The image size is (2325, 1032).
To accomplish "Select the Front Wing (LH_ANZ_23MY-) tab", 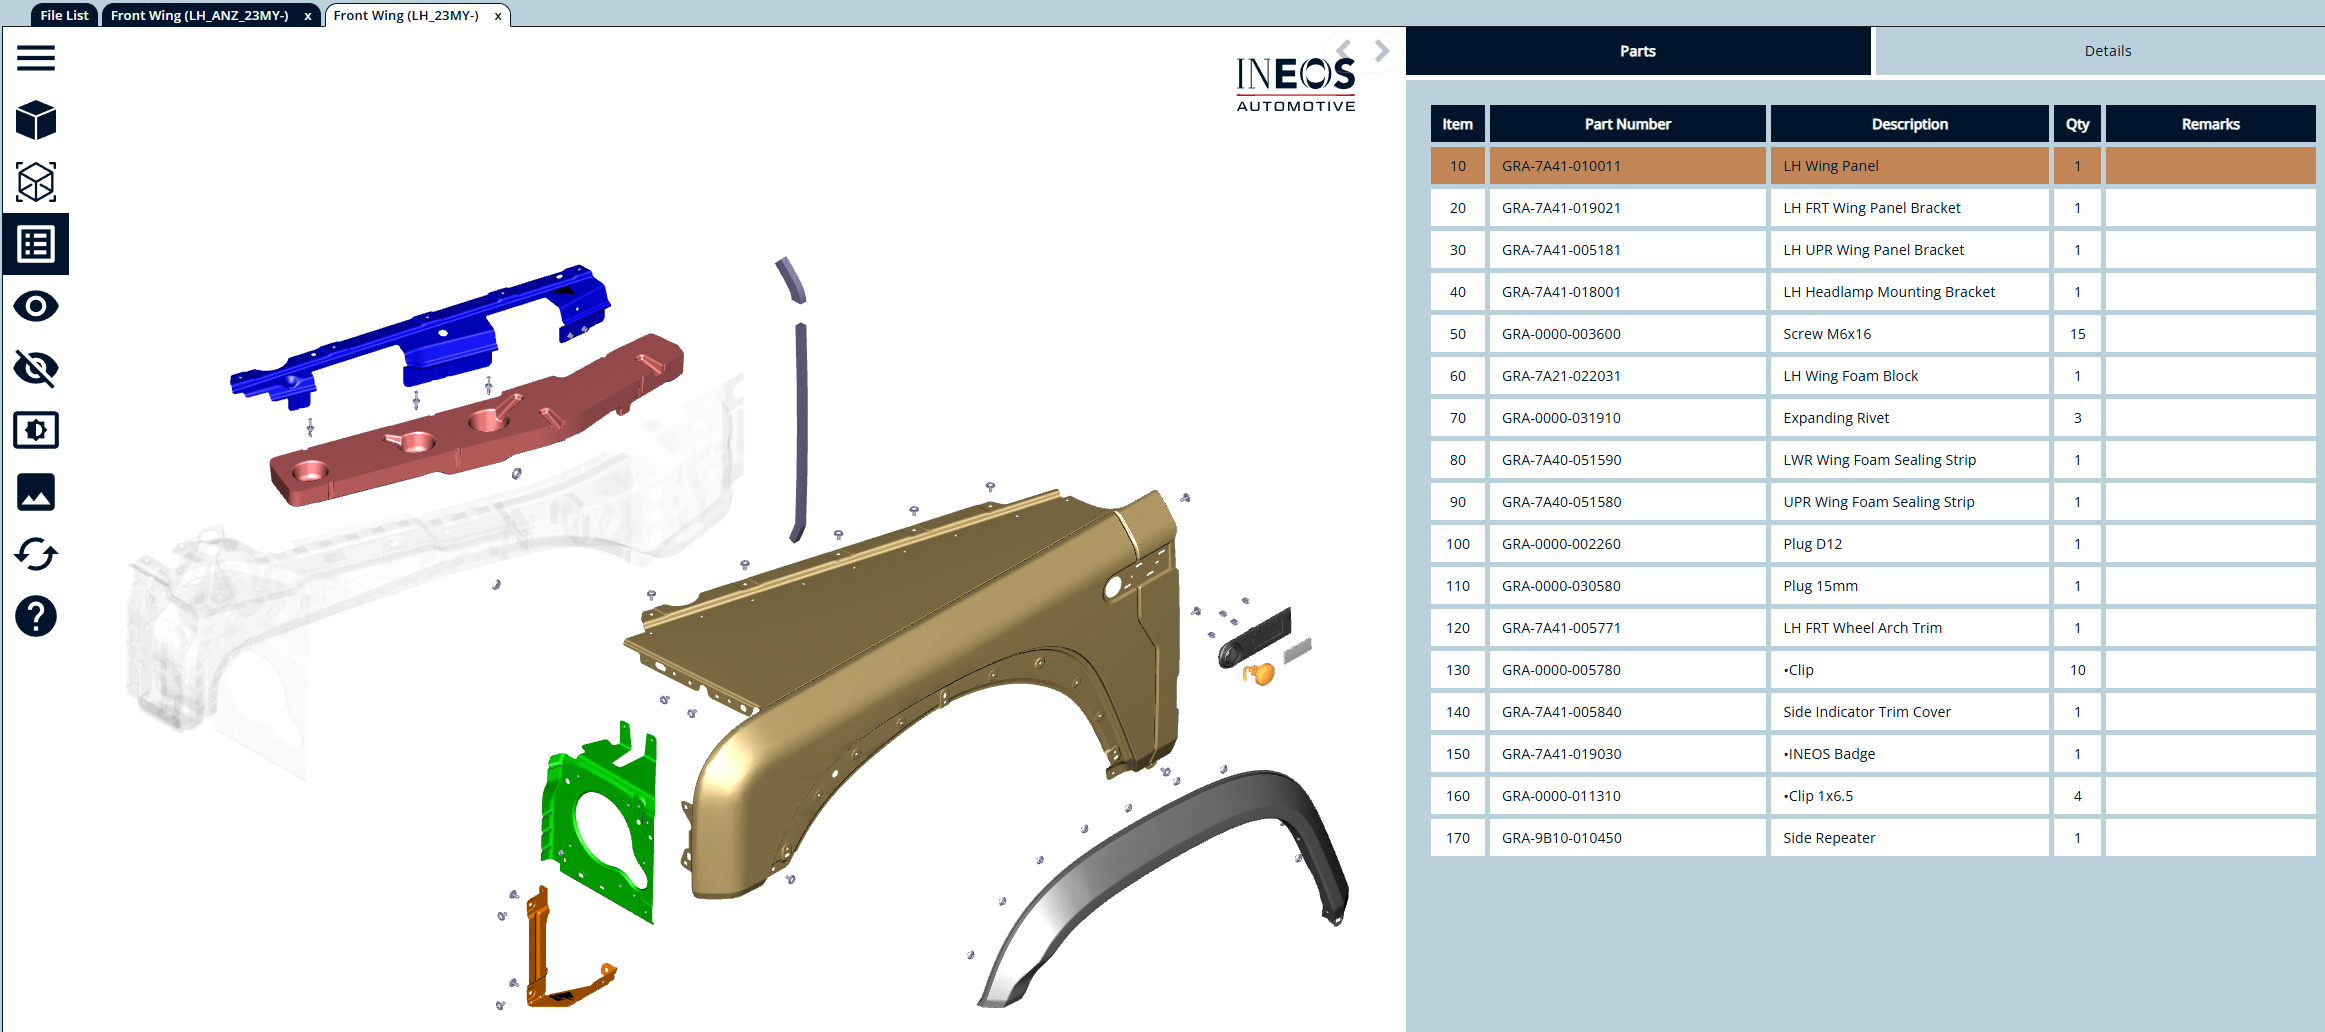I will [x=200, y=15].
